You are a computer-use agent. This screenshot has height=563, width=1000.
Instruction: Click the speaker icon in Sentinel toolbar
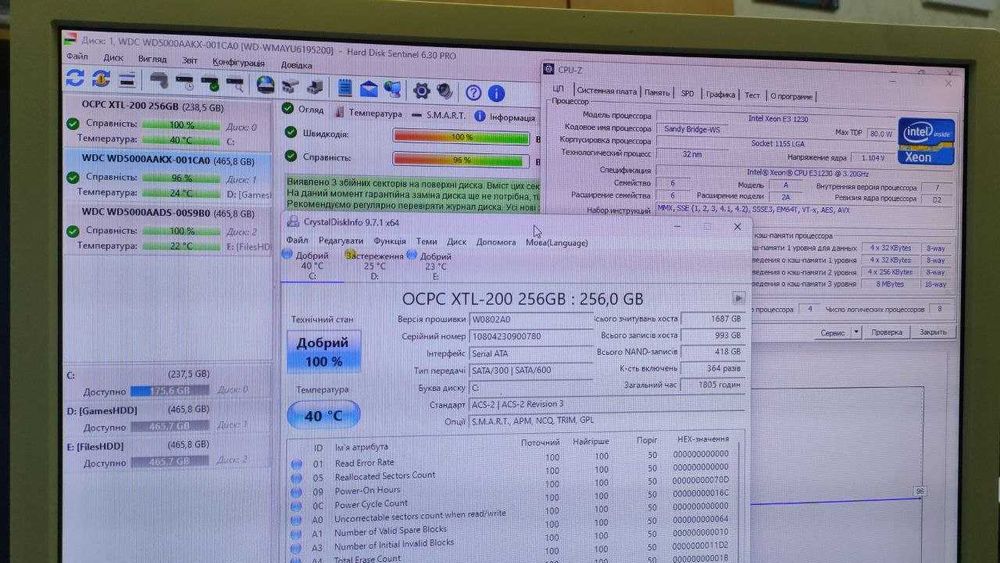click(445, 91)
